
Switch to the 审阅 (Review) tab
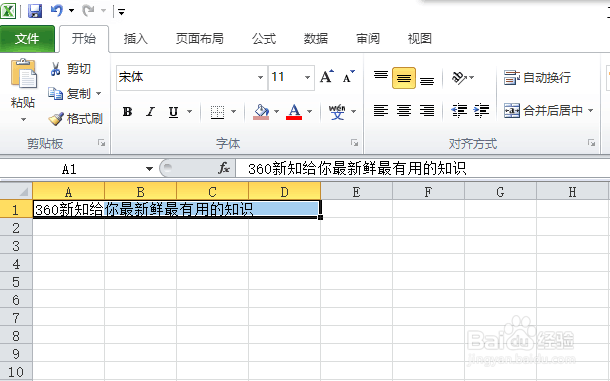[368, 39]
